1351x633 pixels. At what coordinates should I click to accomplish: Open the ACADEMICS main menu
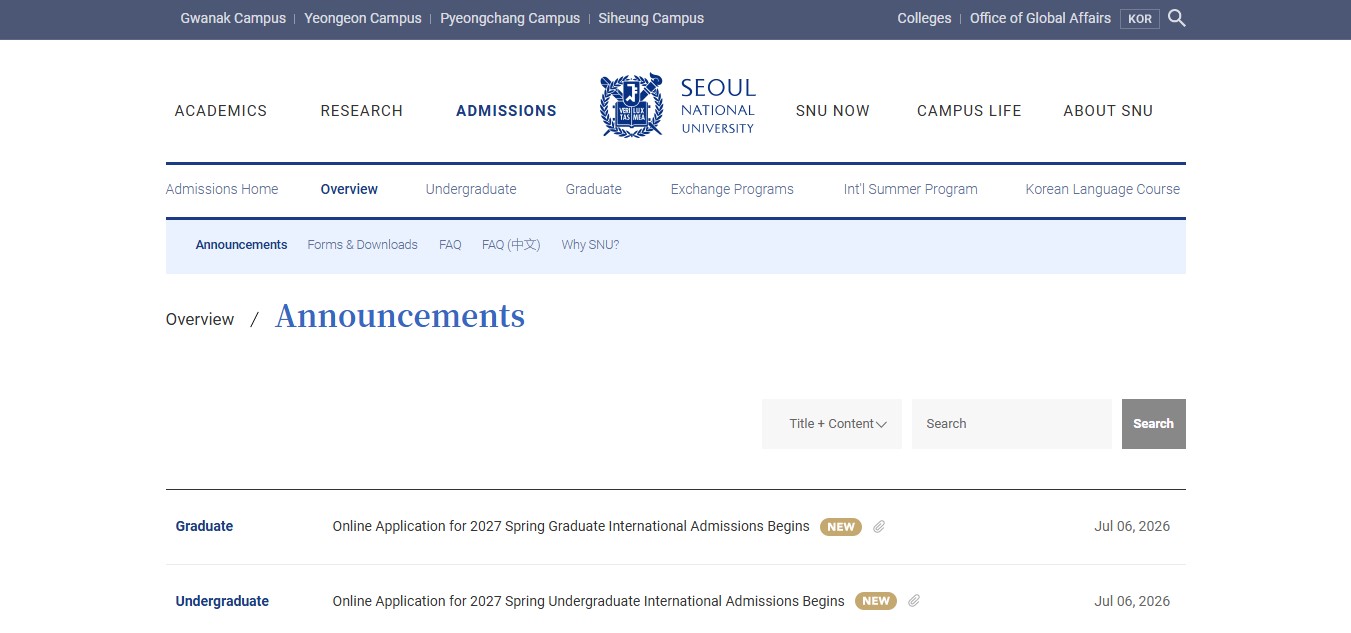point(221,111)
